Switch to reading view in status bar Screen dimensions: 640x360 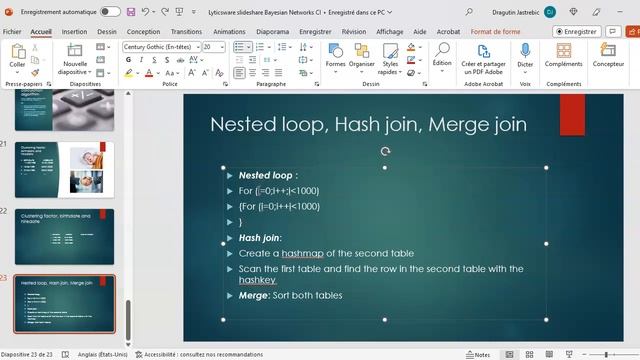(549, 354)
